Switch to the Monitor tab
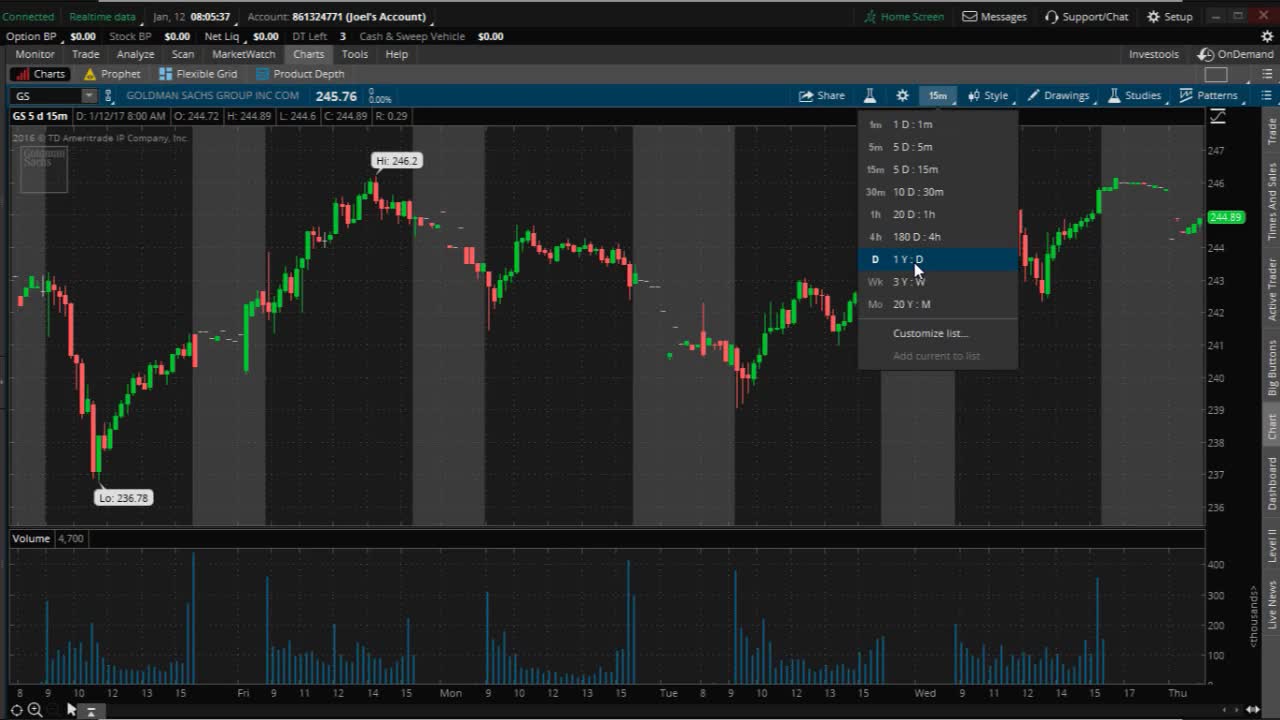 tap(35, 54)
